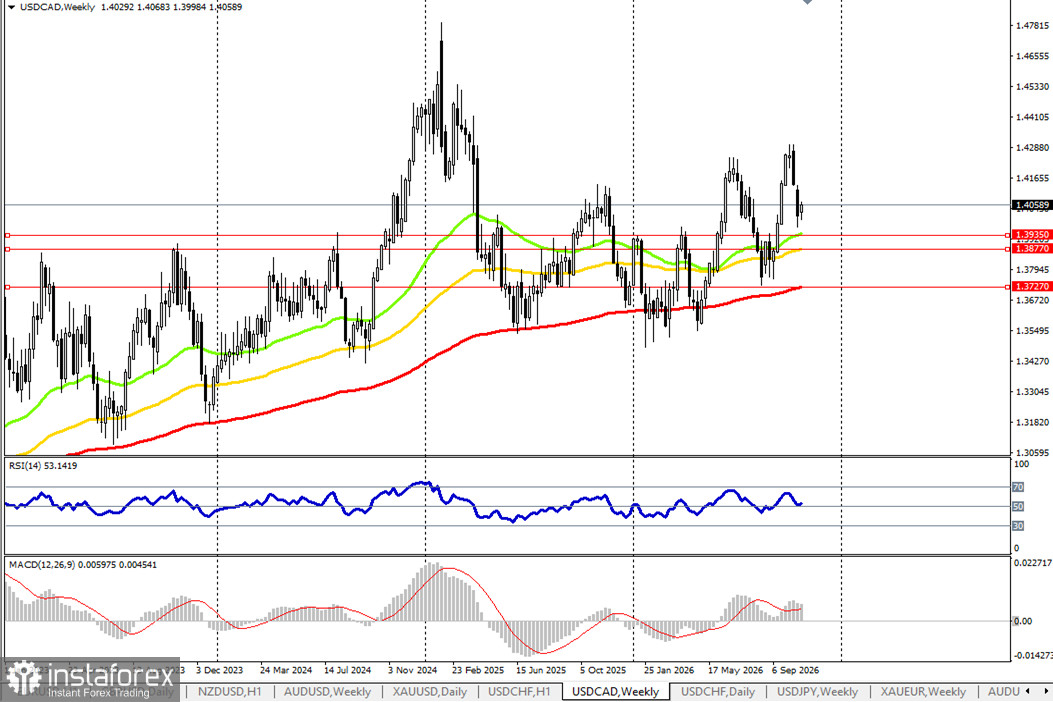Click the RSI level 30 label
1053x702 pixels.
click(1018, 526)
